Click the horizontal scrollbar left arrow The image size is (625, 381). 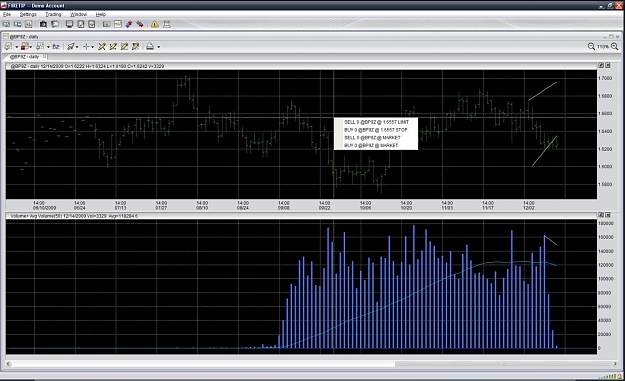8,364
